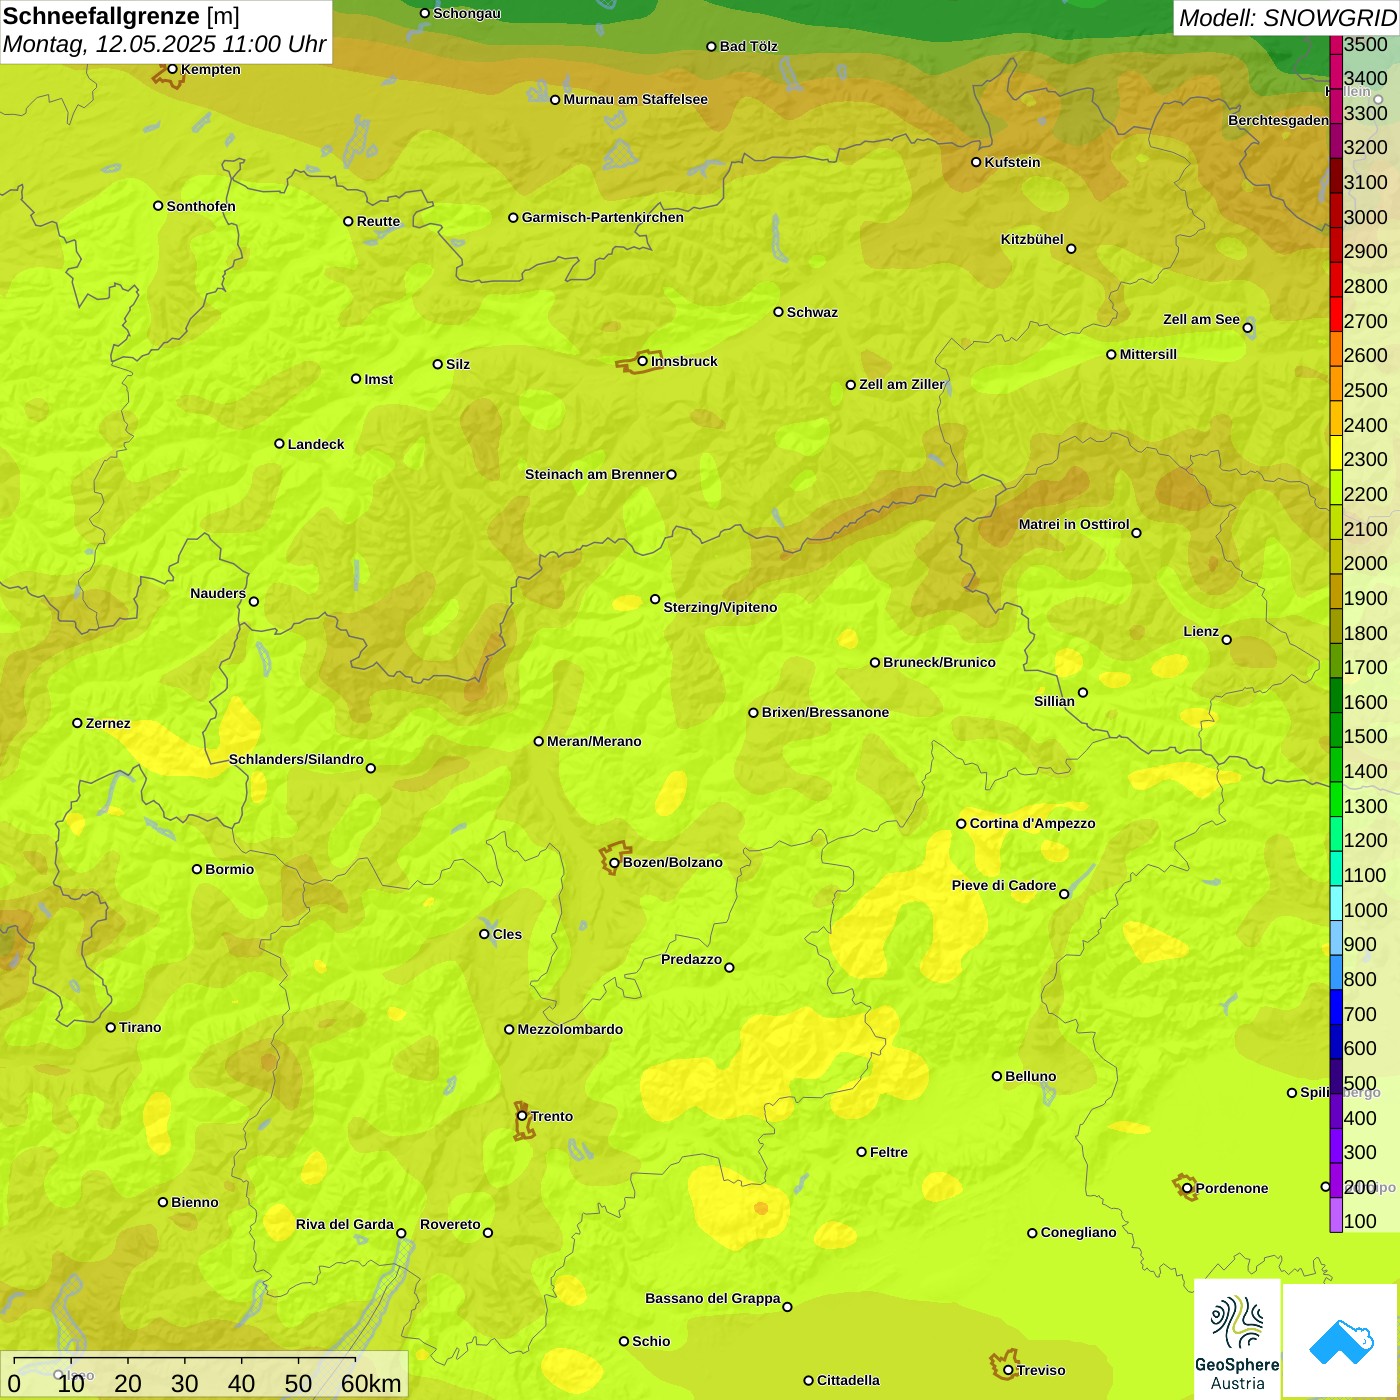
Task: Select the Kempten city marker circle
Action: [x=172, y=69]
